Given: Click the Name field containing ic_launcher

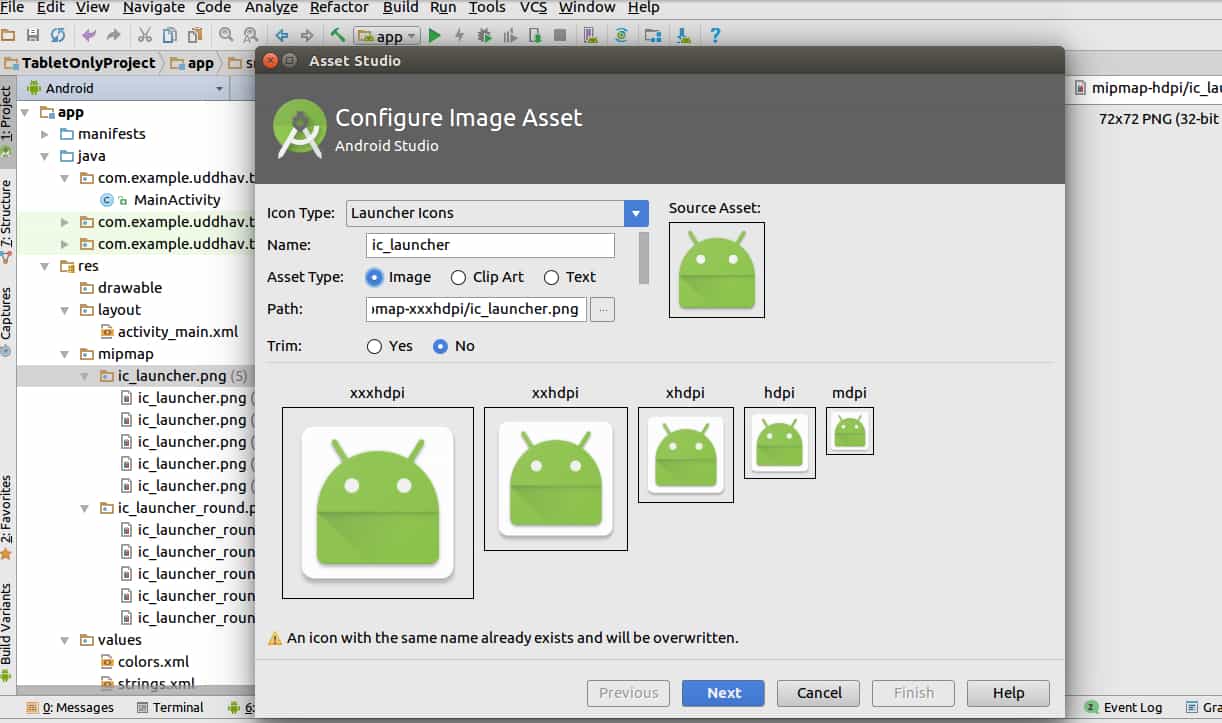Looking at the screenshot, I should pyautogui.click(x=490, y=245).
